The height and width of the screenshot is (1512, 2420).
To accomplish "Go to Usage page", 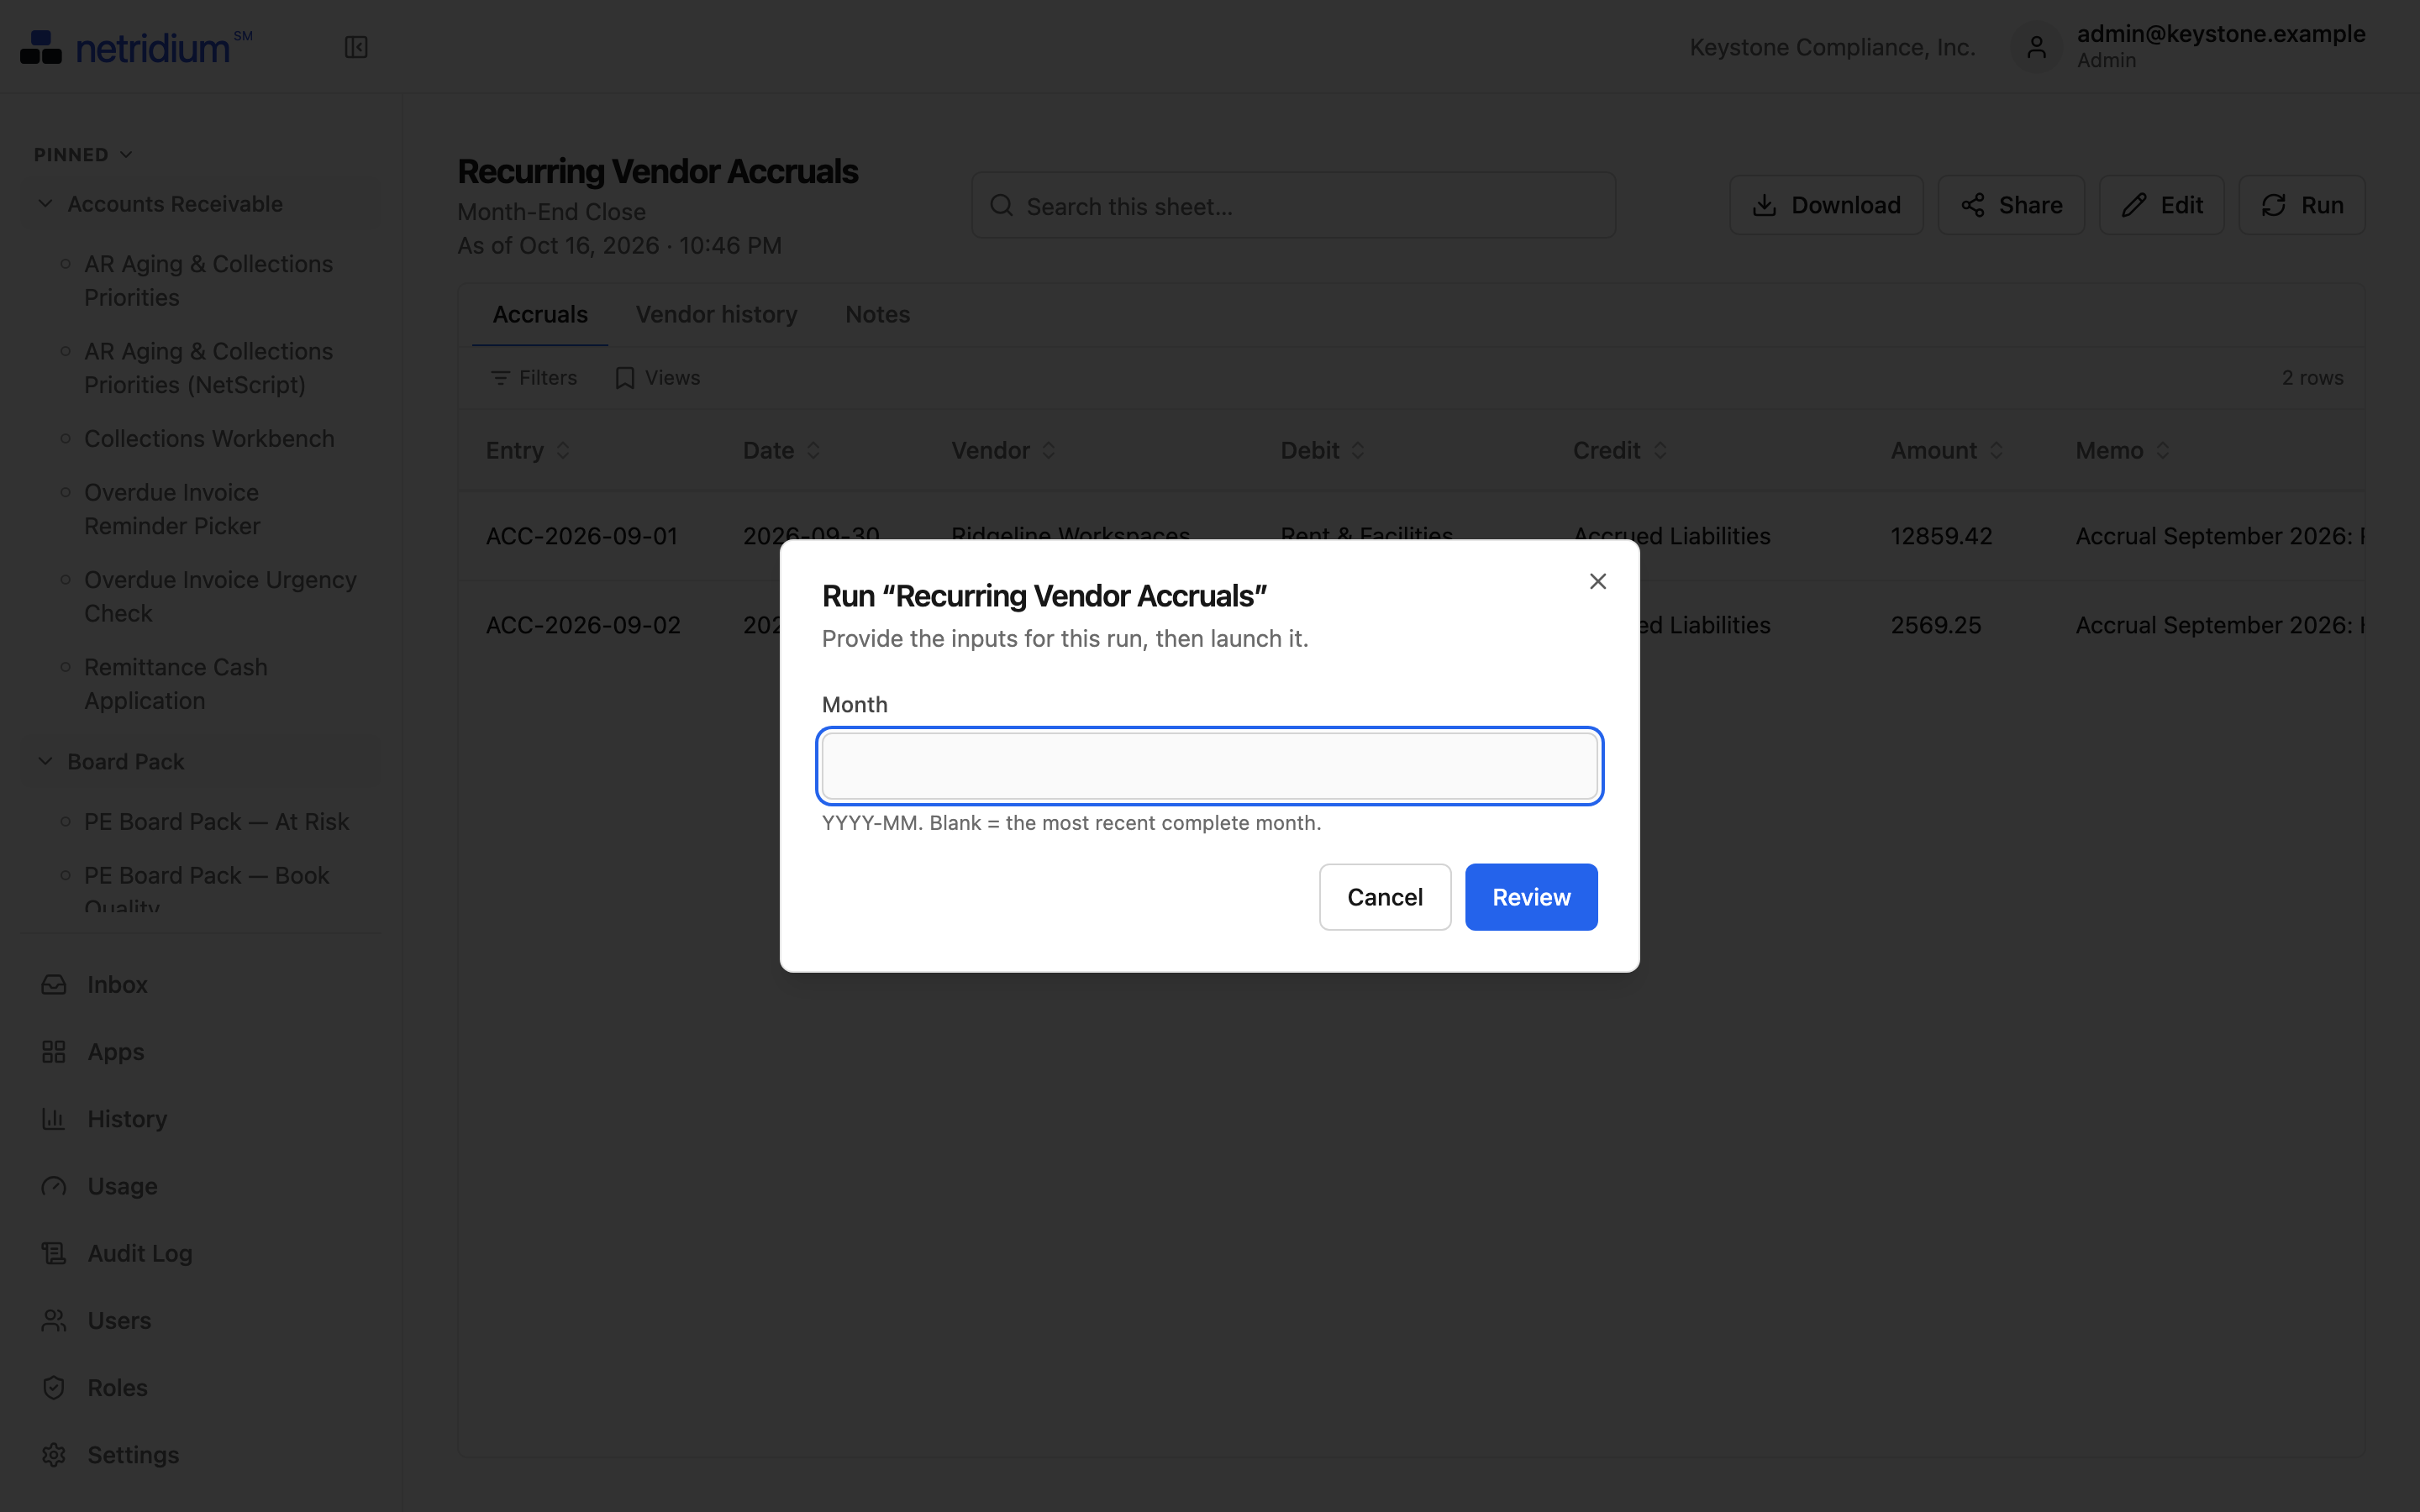I will (x=122, y=1186).
